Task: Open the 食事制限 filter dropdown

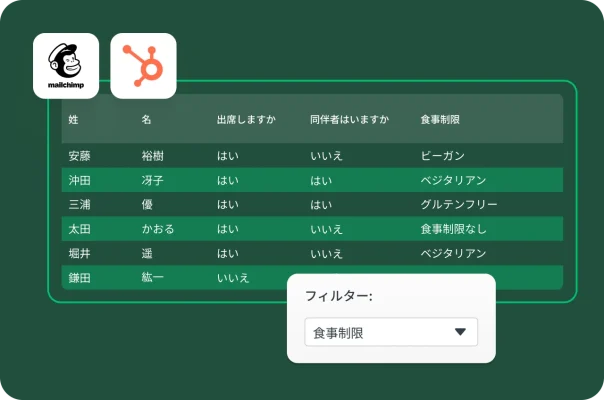Action: pyautogui.click(x=391, y=332)
